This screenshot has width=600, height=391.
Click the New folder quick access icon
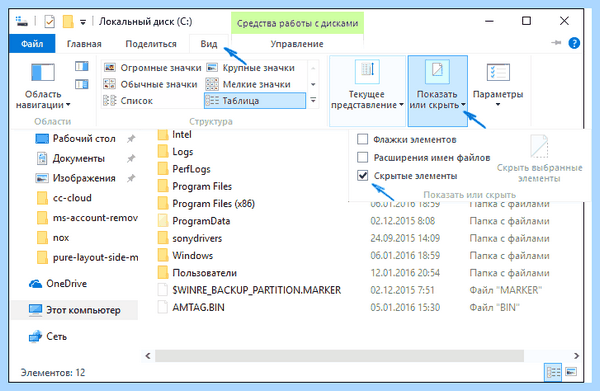coord(68,21)
